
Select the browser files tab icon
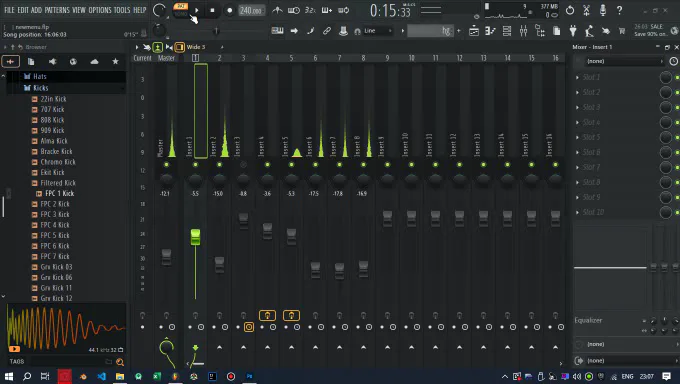coord(31,62)
